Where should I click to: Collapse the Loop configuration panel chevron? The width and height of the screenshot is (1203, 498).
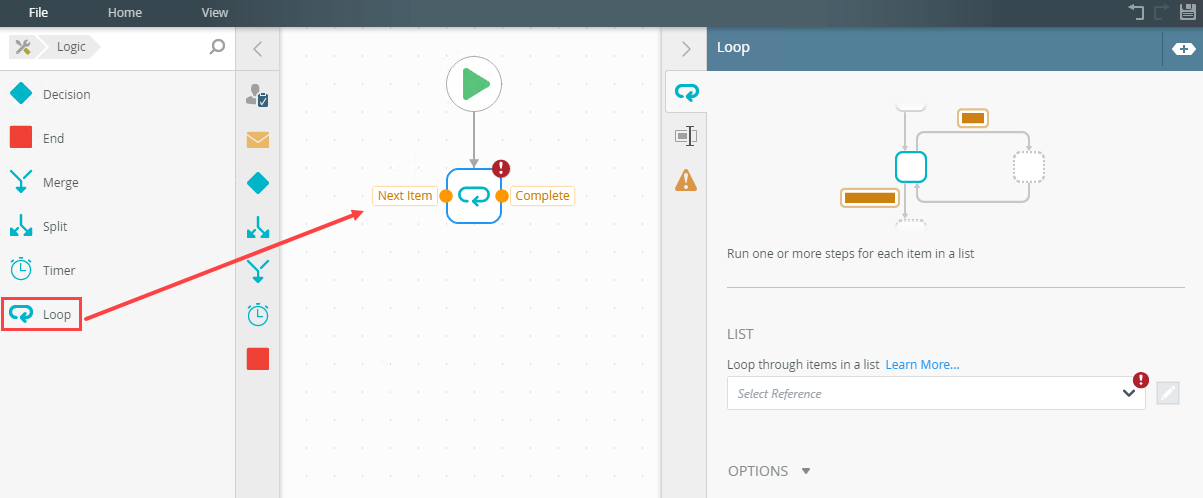(685, 48)
